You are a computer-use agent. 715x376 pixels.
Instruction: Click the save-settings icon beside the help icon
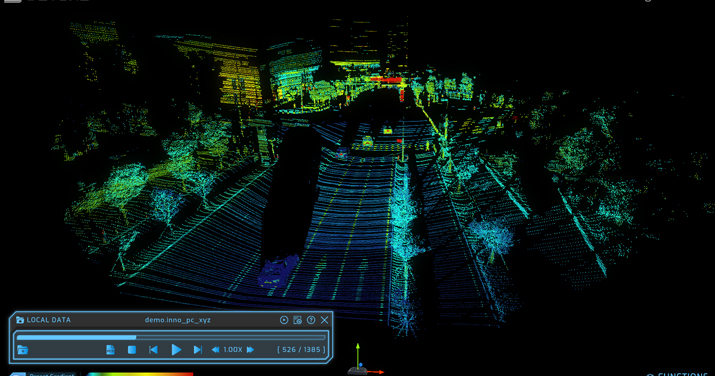click(297, 320)
